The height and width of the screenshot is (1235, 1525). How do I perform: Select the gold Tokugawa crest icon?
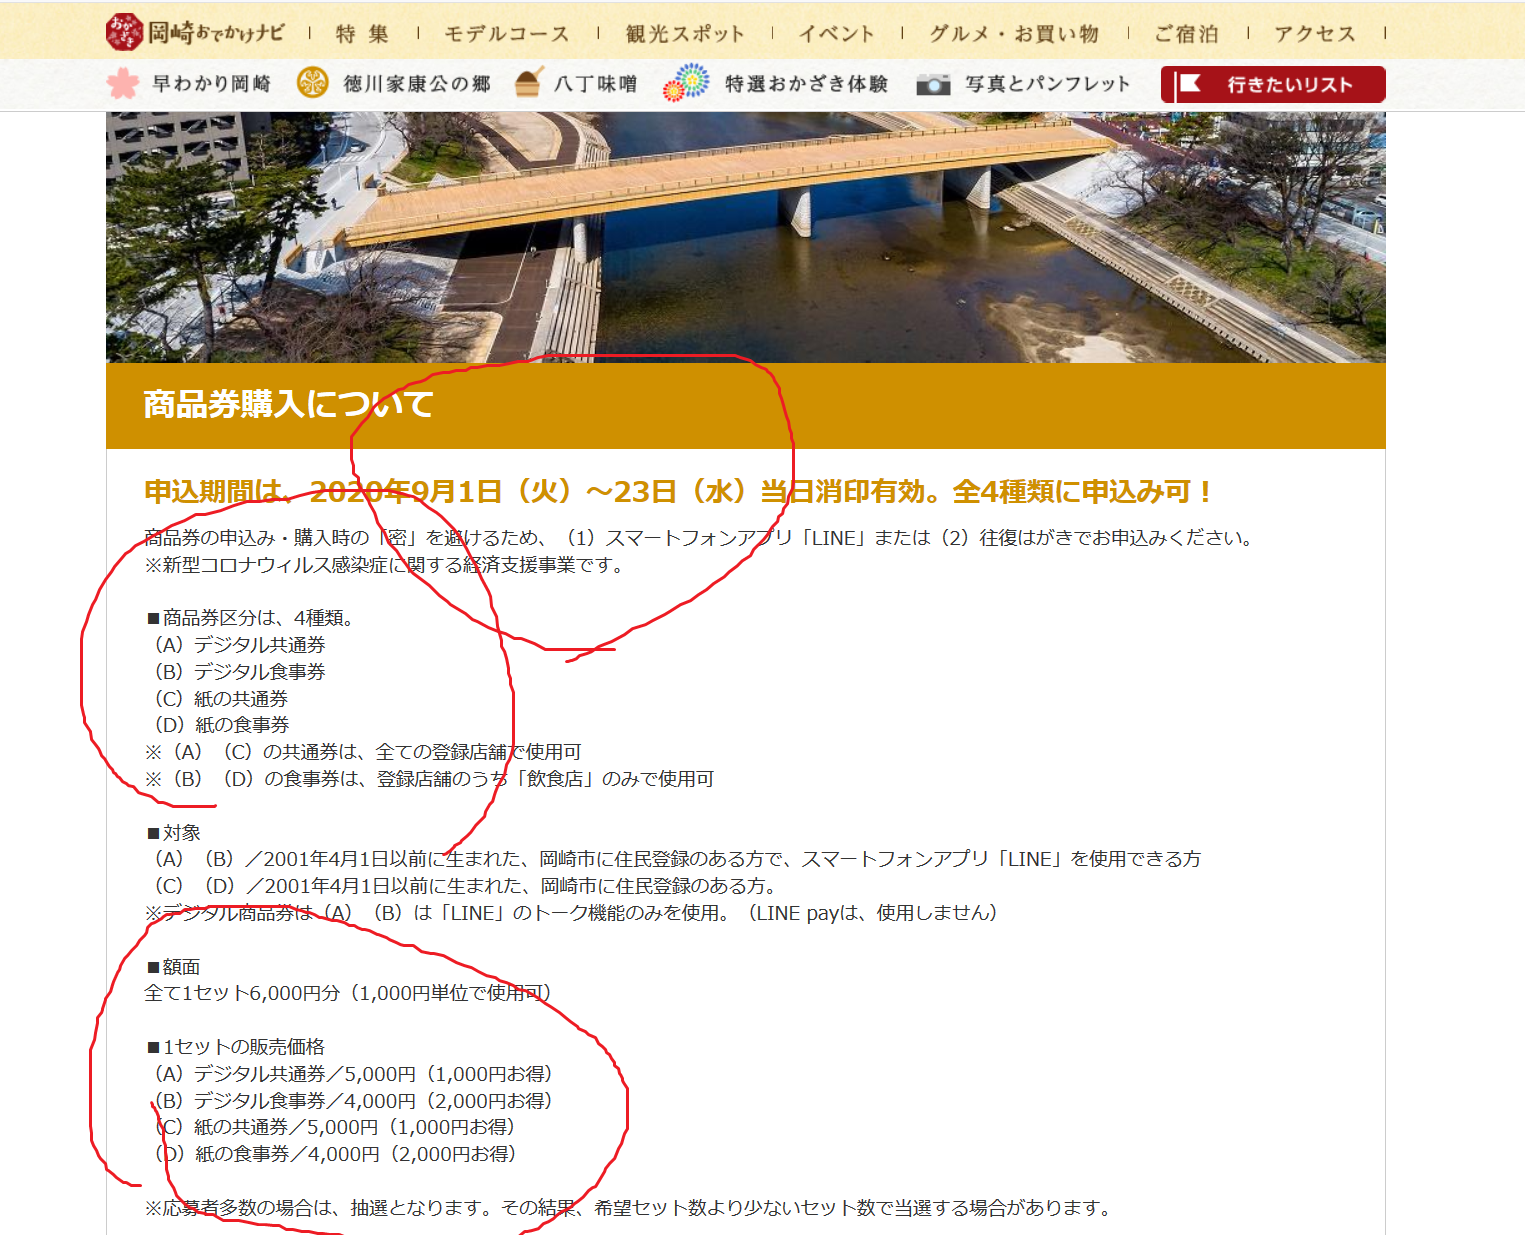tap(313, 84)
